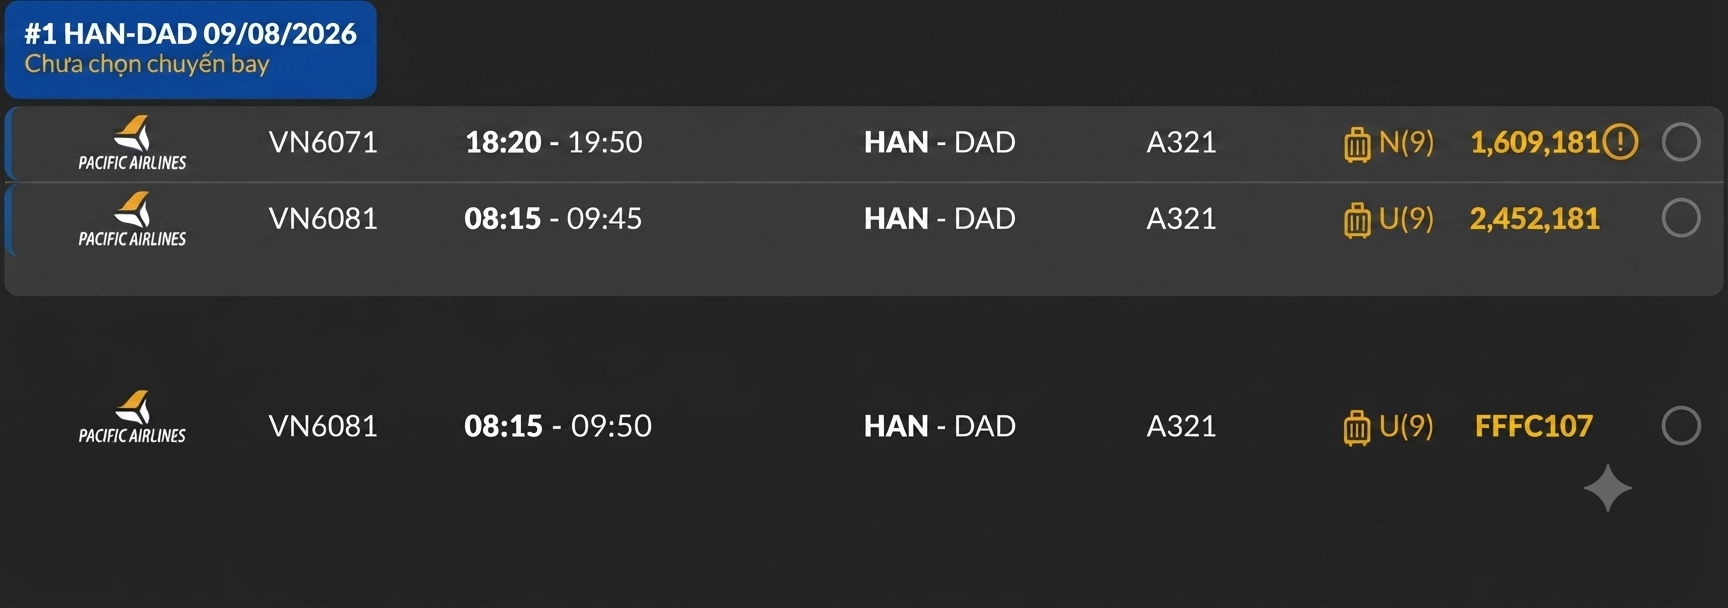This screenshot has width=1728, height=608.
Task: Open the #1 HAN-DAD 09/08/2026 tab
Action: click(x=191, y=50)
